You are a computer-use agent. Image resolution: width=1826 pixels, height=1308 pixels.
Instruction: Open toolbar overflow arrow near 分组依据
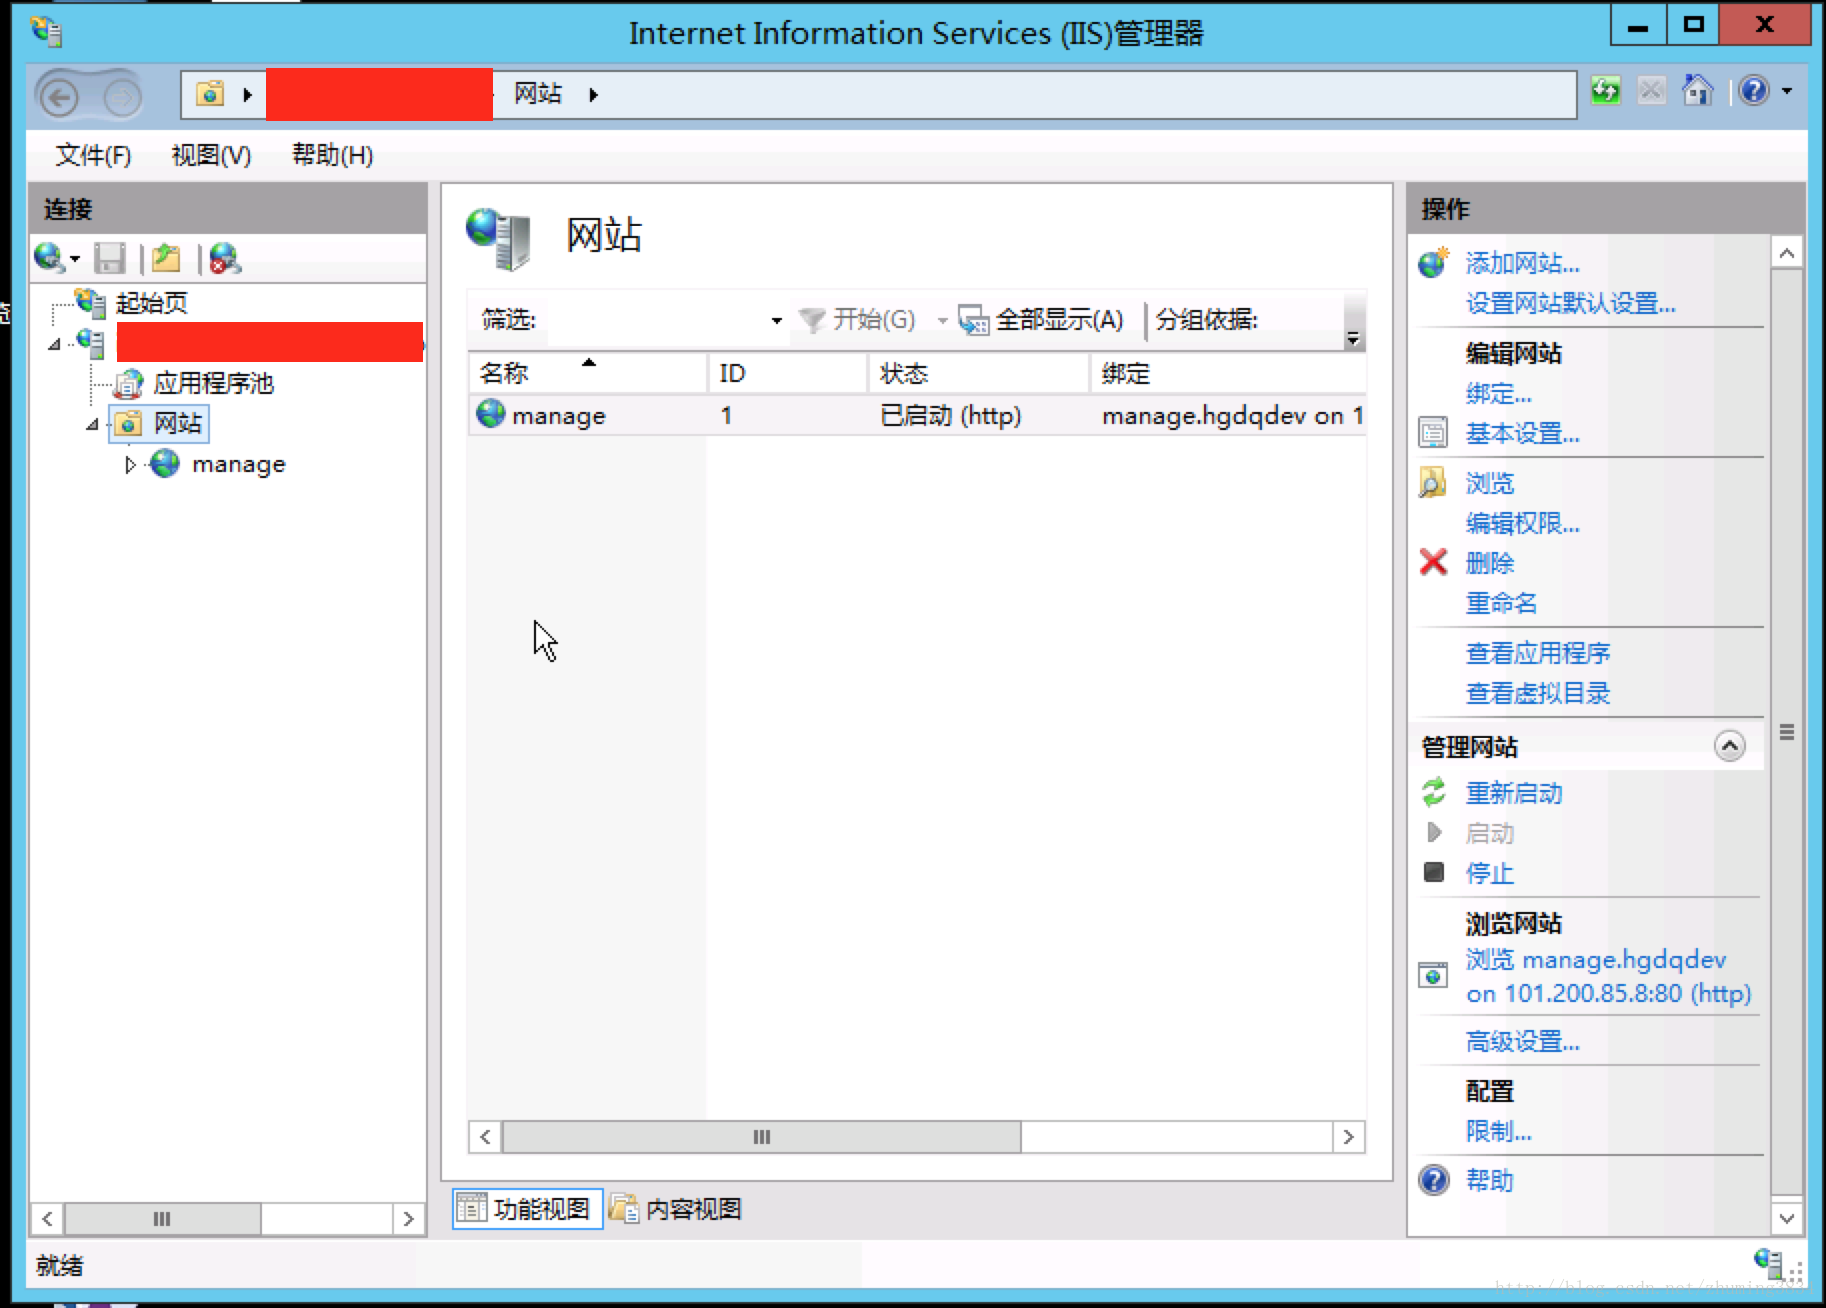point(1353,339)
